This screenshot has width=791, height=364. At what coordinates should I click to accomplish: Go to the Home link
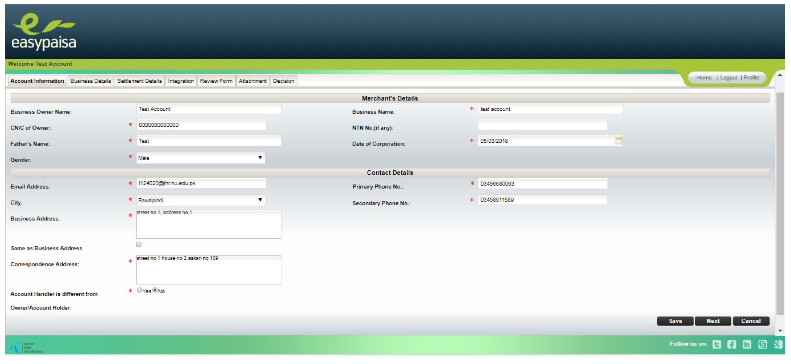(x=704, y=78)
